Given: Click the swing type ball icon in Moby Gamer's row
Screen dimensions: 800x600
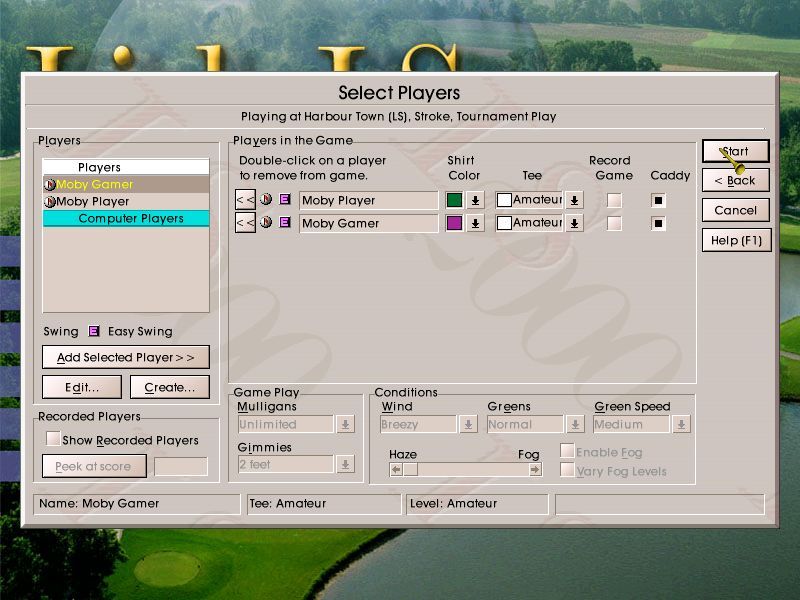Looking at the screenshot, I should click(268, 223).
